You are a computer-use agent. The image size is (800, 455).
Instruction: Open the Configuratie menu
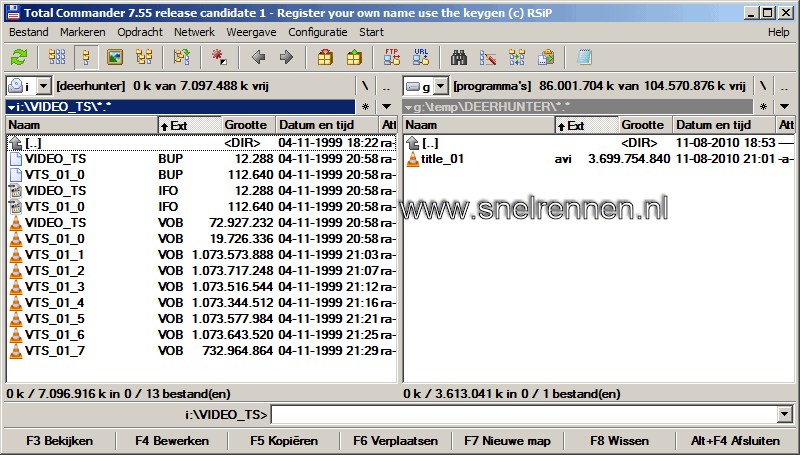click(318, 32)
